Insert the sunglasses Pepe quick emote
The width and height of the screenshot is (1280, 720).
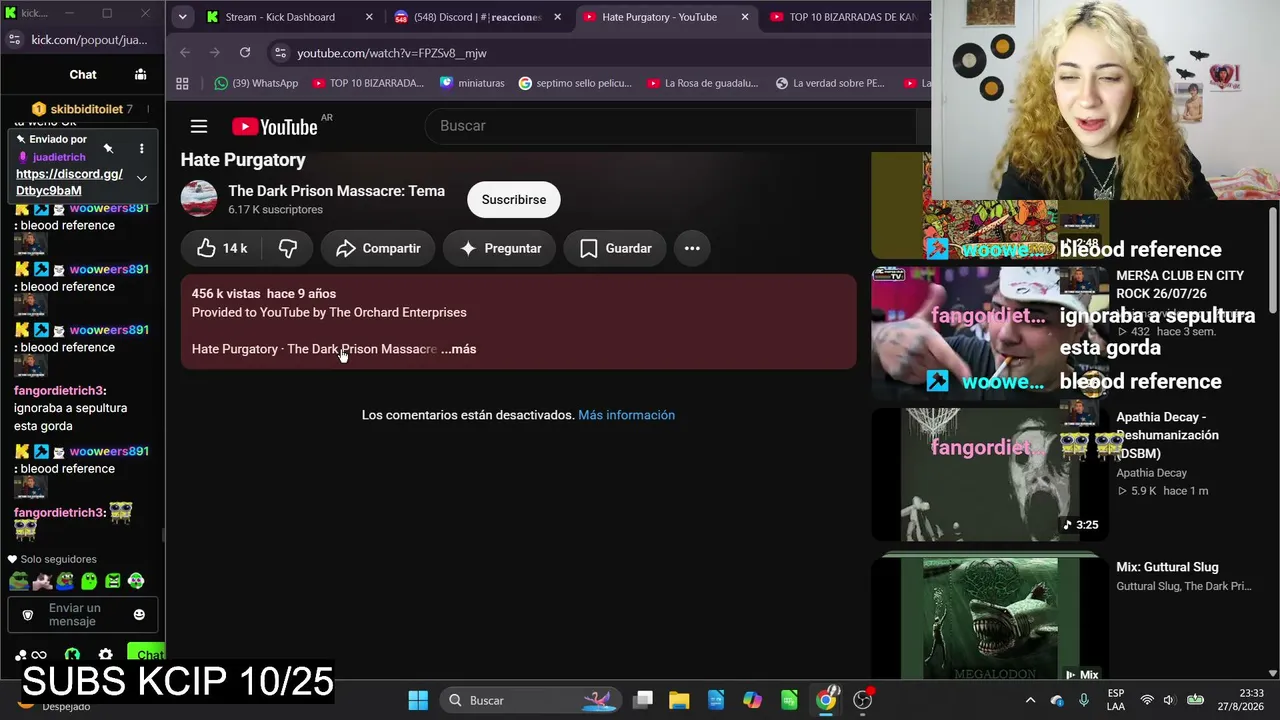tap(19, 581)
